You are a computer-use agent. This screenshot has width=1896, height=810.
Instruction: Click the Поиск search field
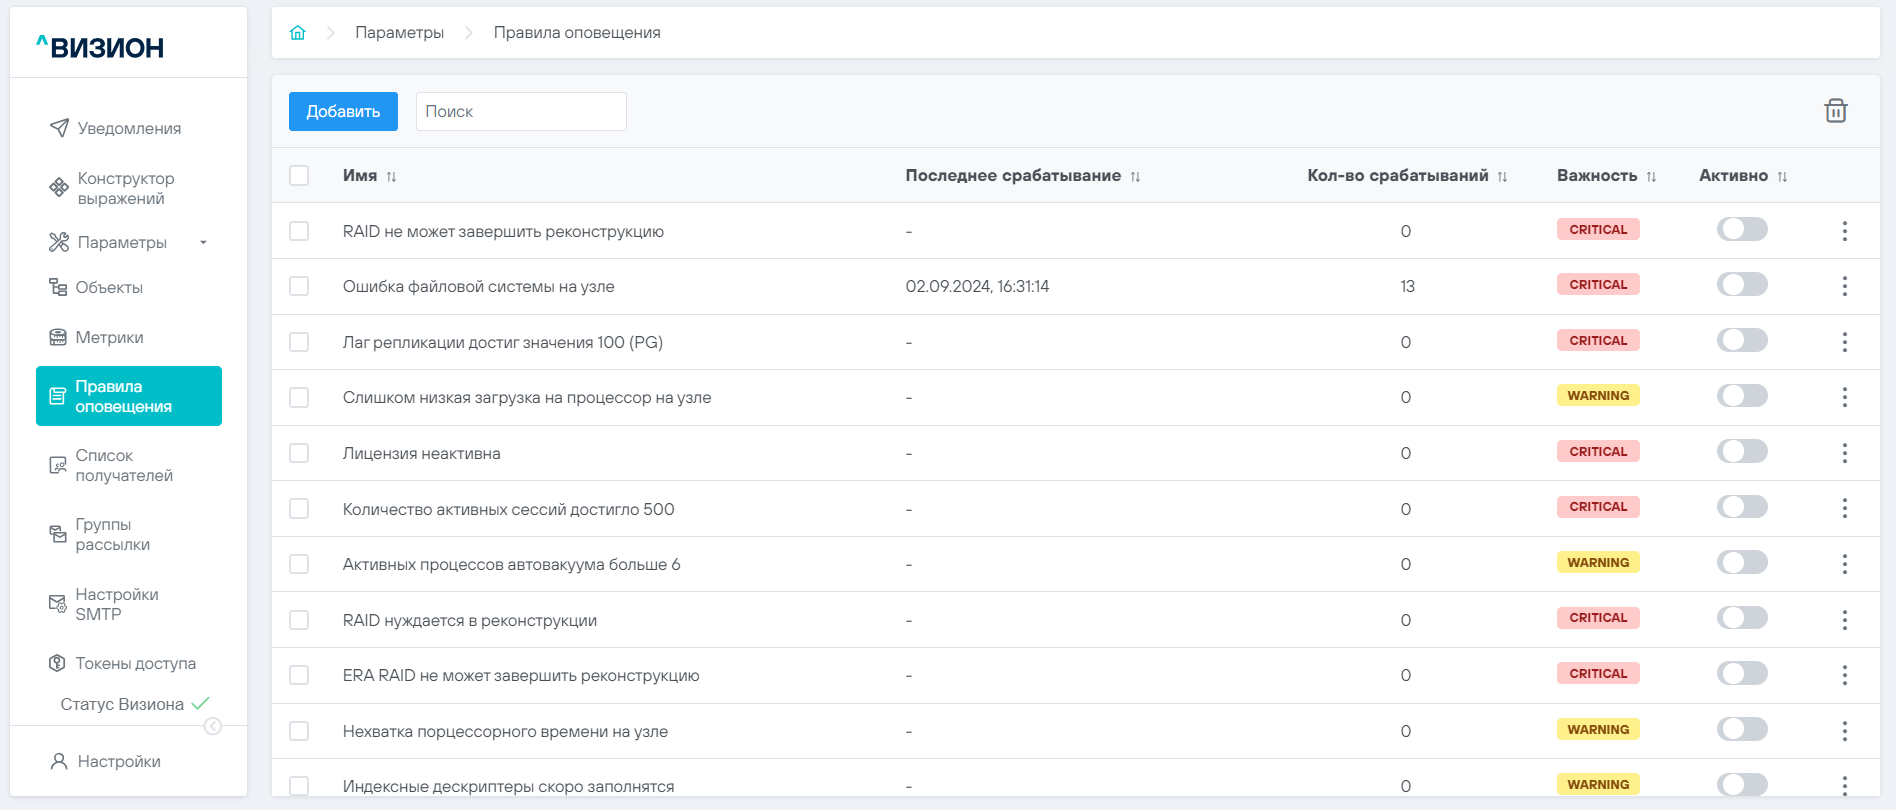(x=521, y=111)
